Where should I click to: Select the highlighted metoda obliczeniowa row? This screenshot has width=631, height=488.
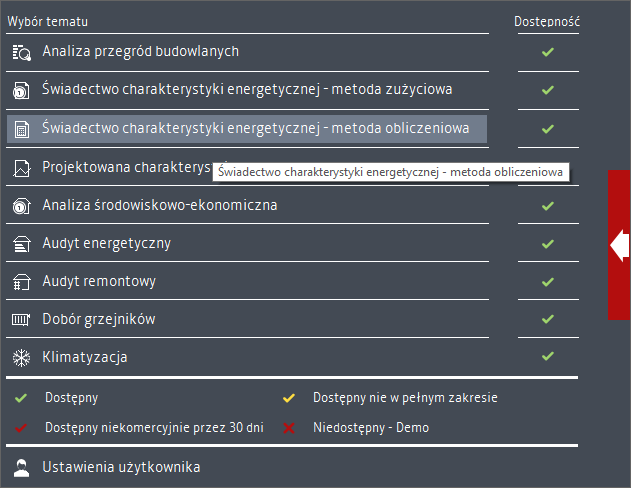247,129
